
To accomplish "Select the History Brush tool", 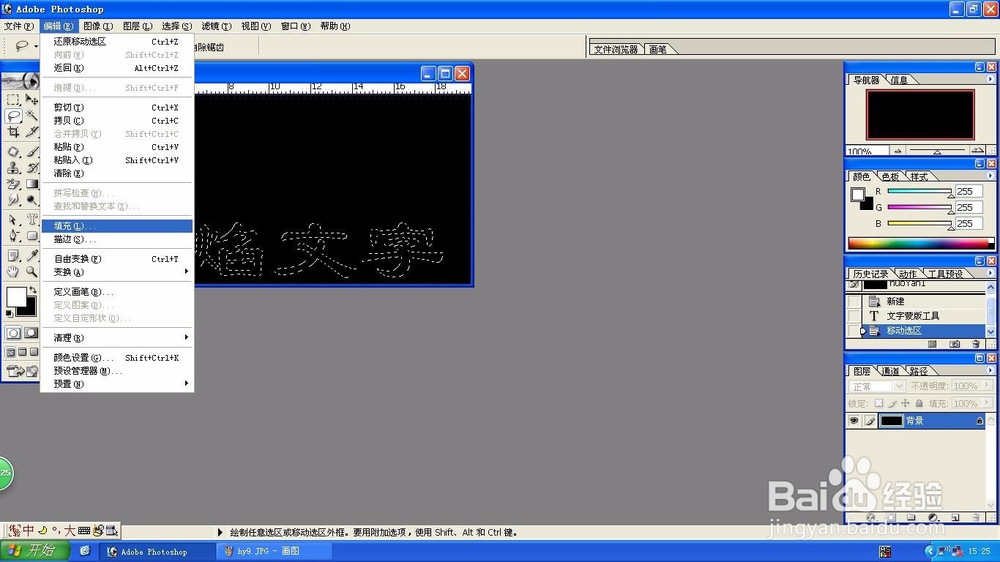I will click(x=31, y=168).
